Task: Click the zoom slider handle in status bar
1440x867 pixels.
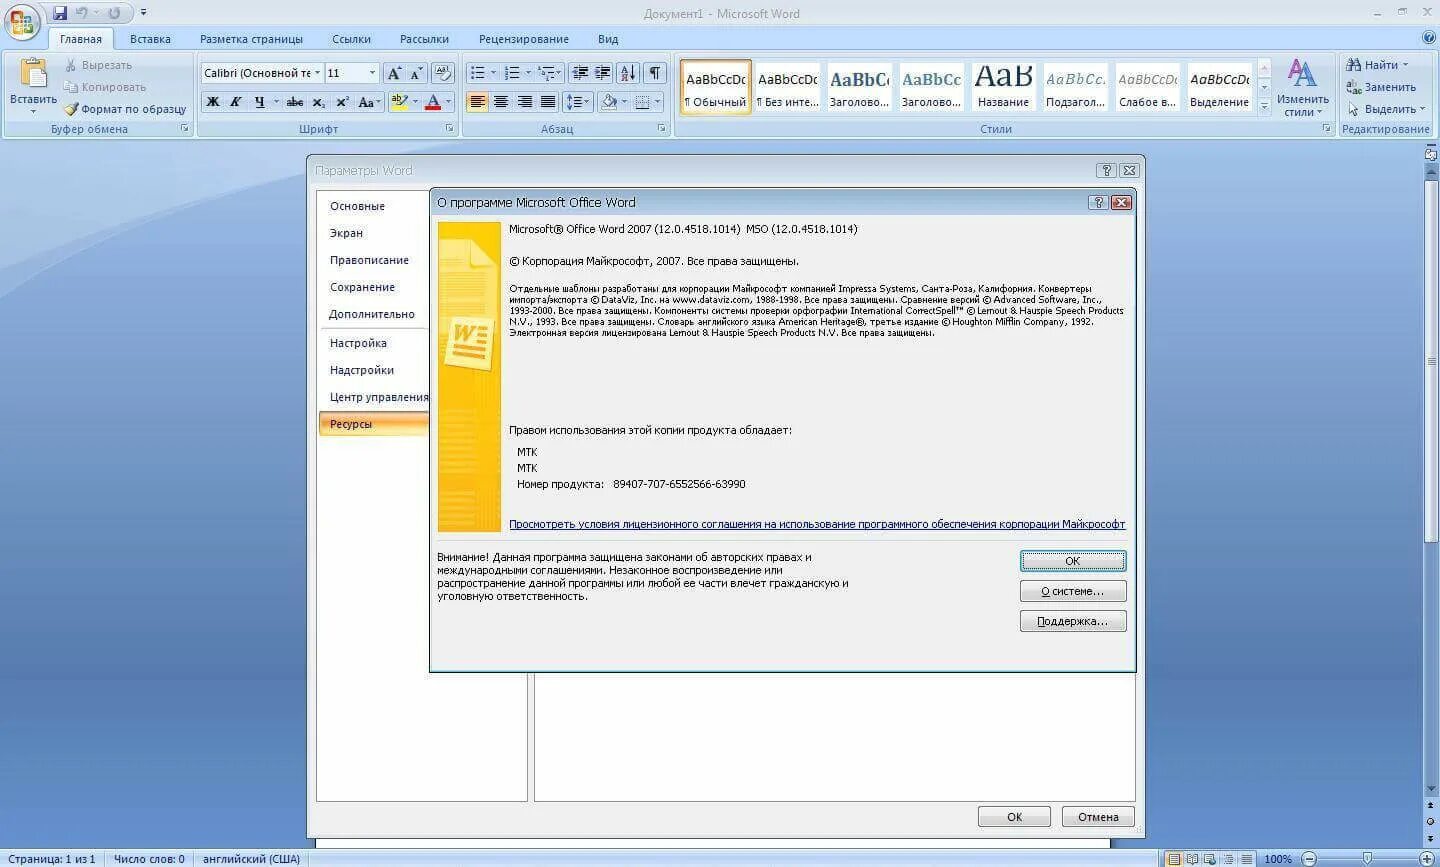Action: point(1367,859)
